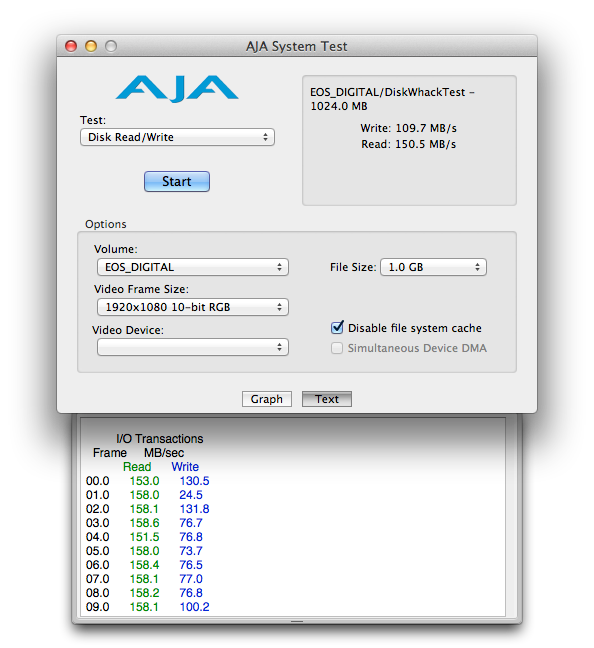Open the Test dropdown showing Disk Read/Write
594x648 pixels.
[x=177, y=137]
